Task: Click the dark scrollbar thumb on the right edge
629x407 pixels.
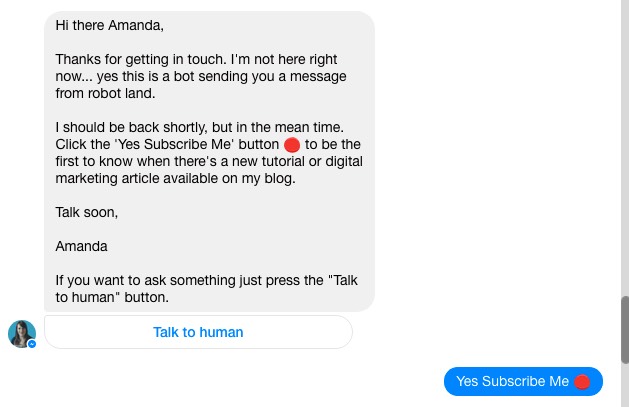Action: tap(625, 330)
